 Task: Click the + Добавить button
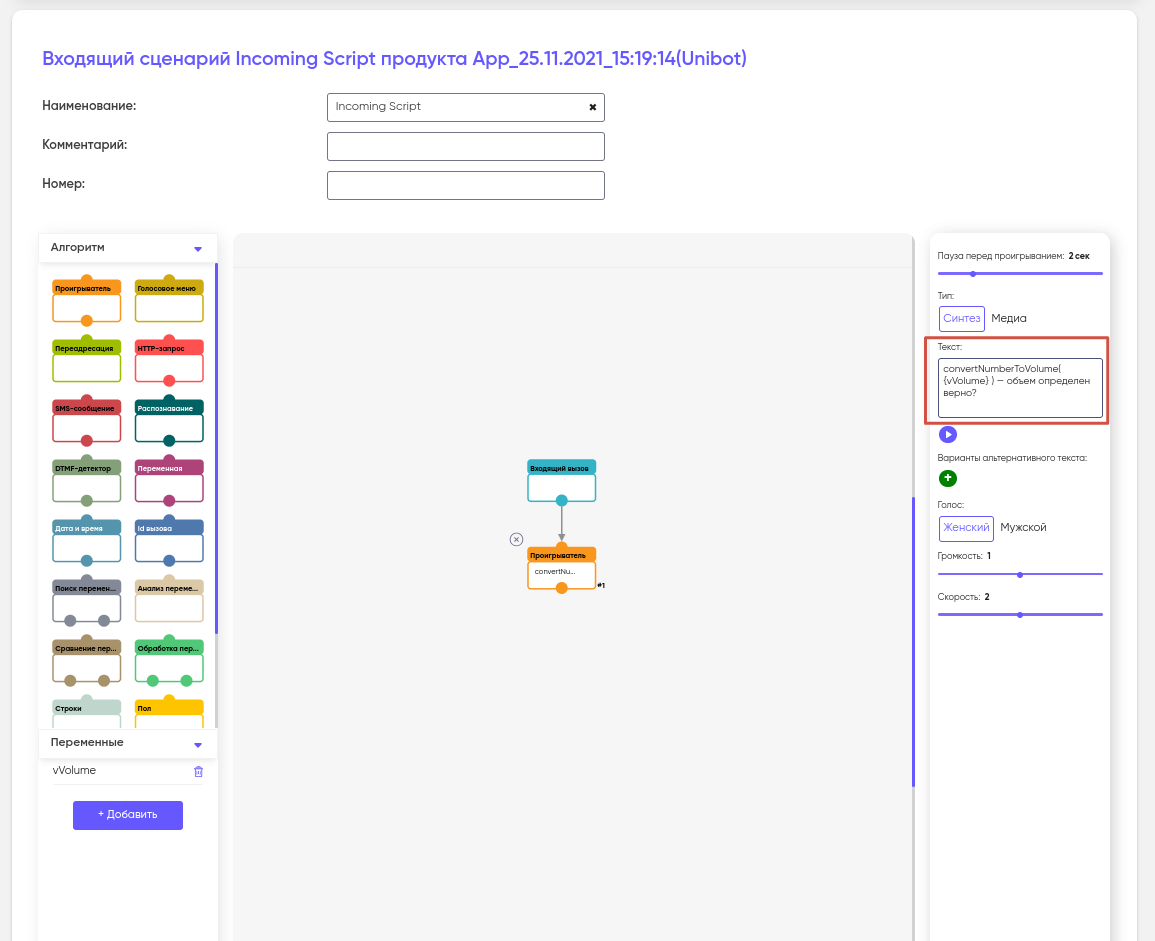coord(128,815)
